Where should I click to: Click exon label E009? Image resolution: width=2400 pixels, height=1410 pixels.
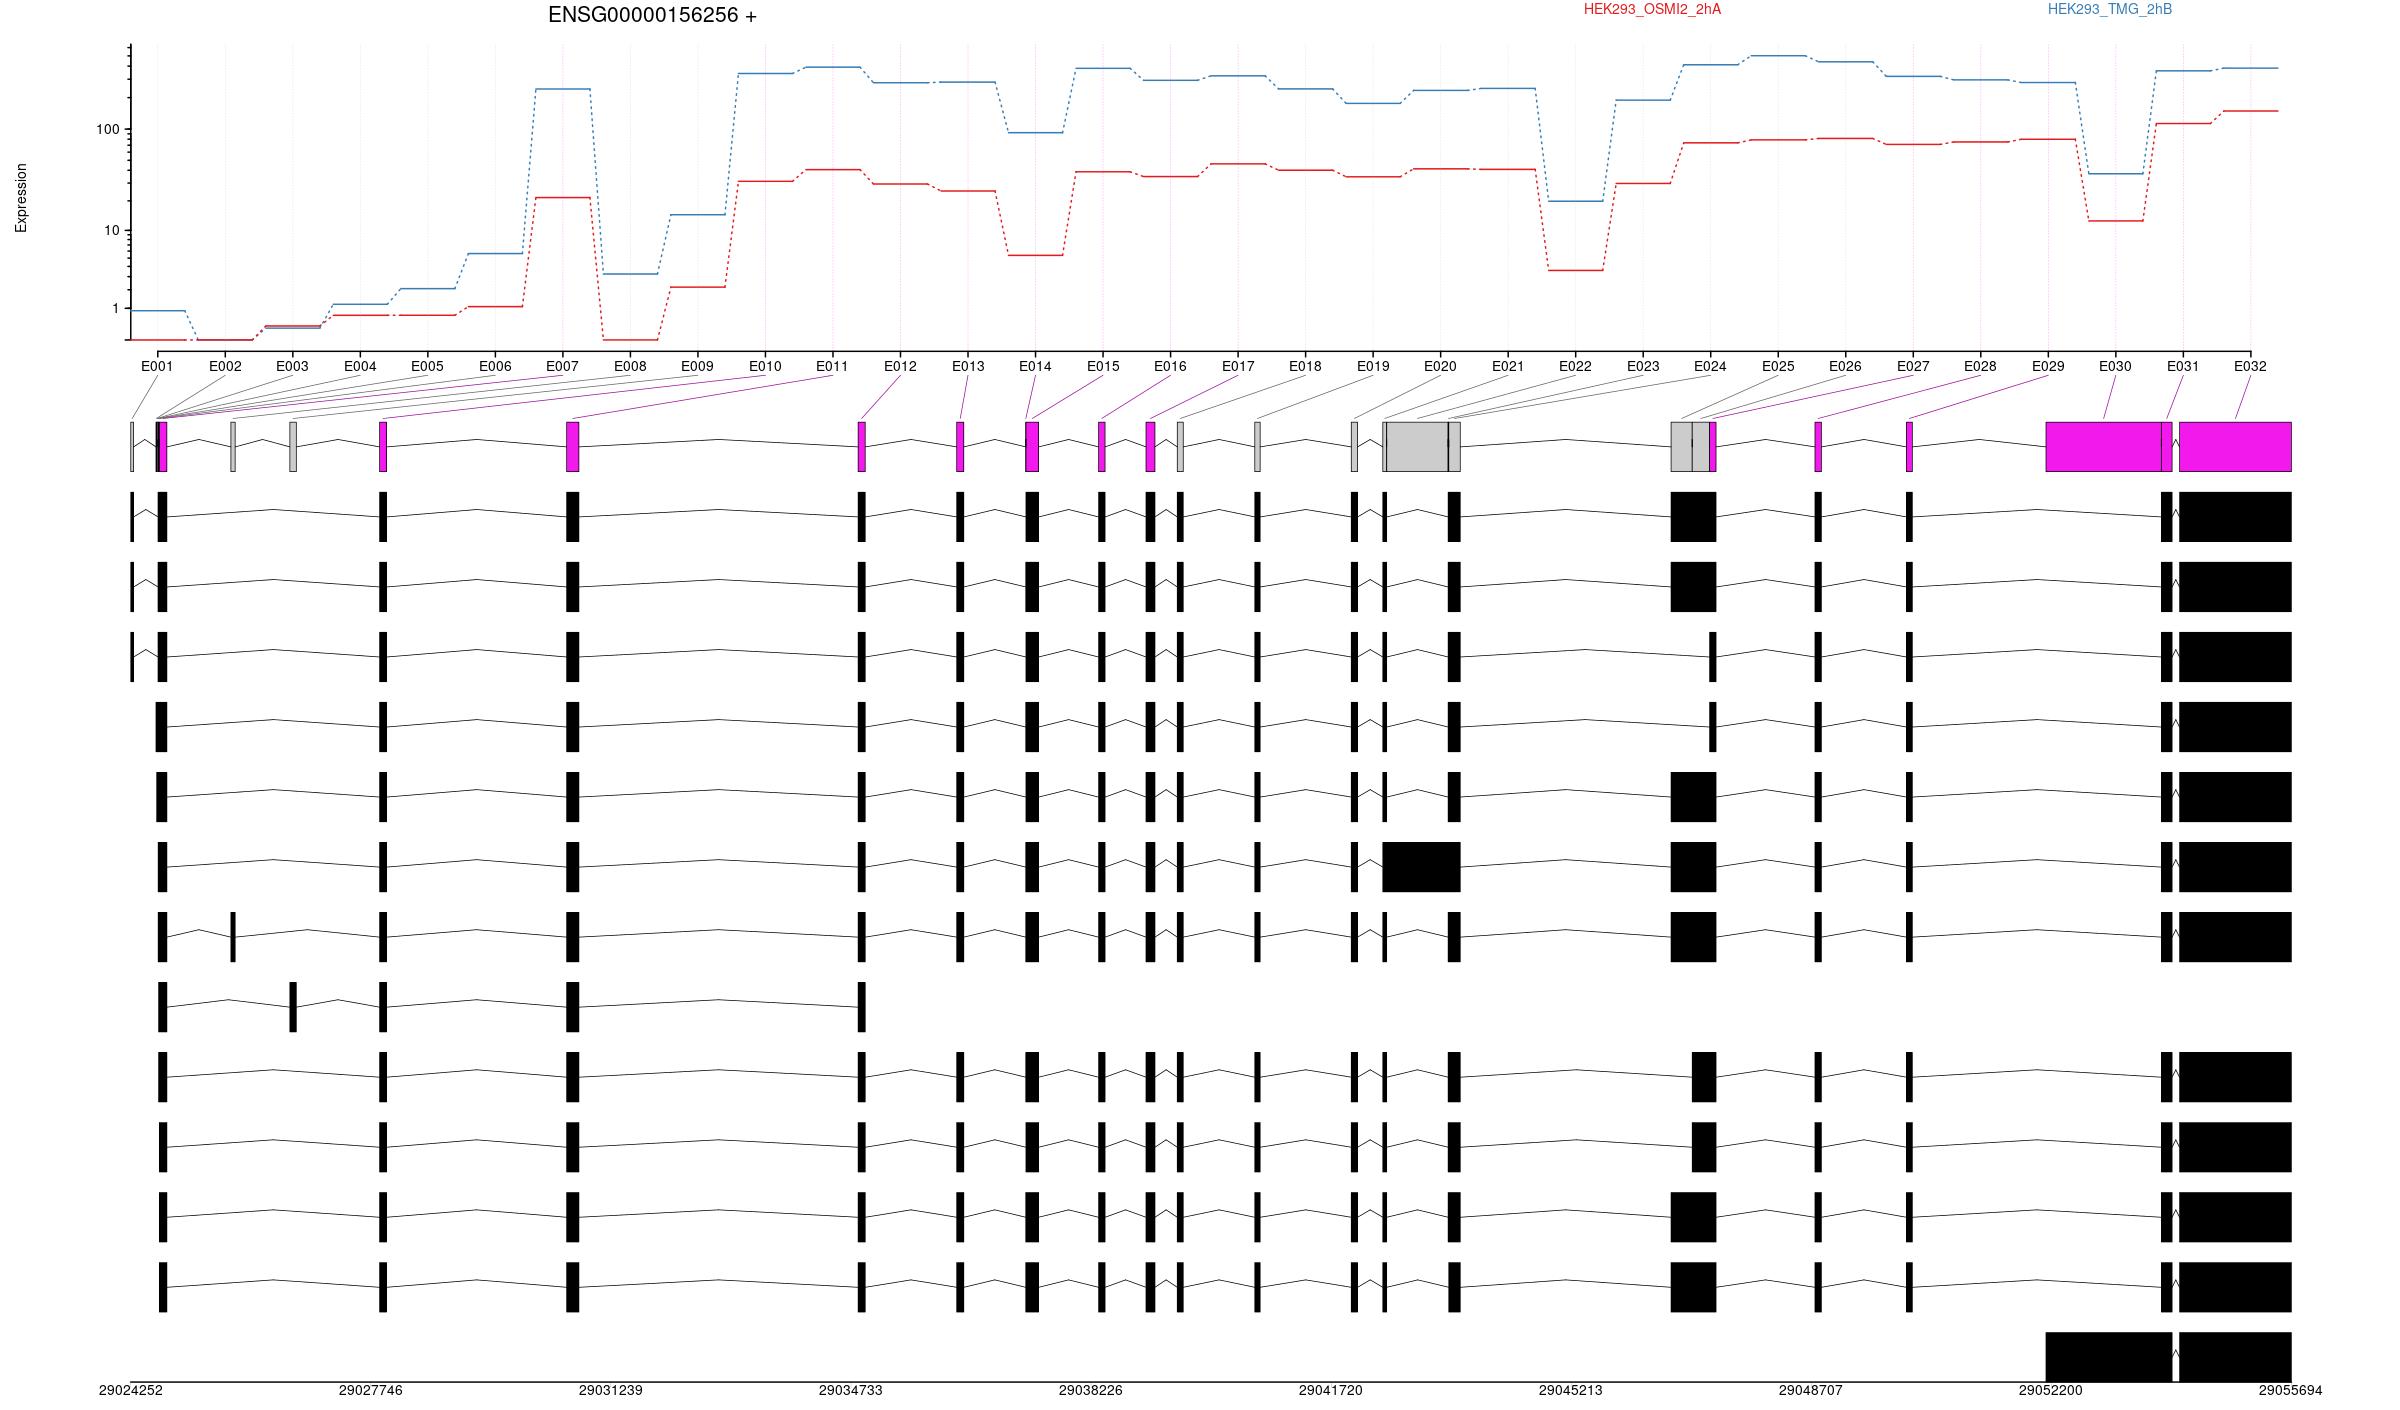[x=697, y=366]
